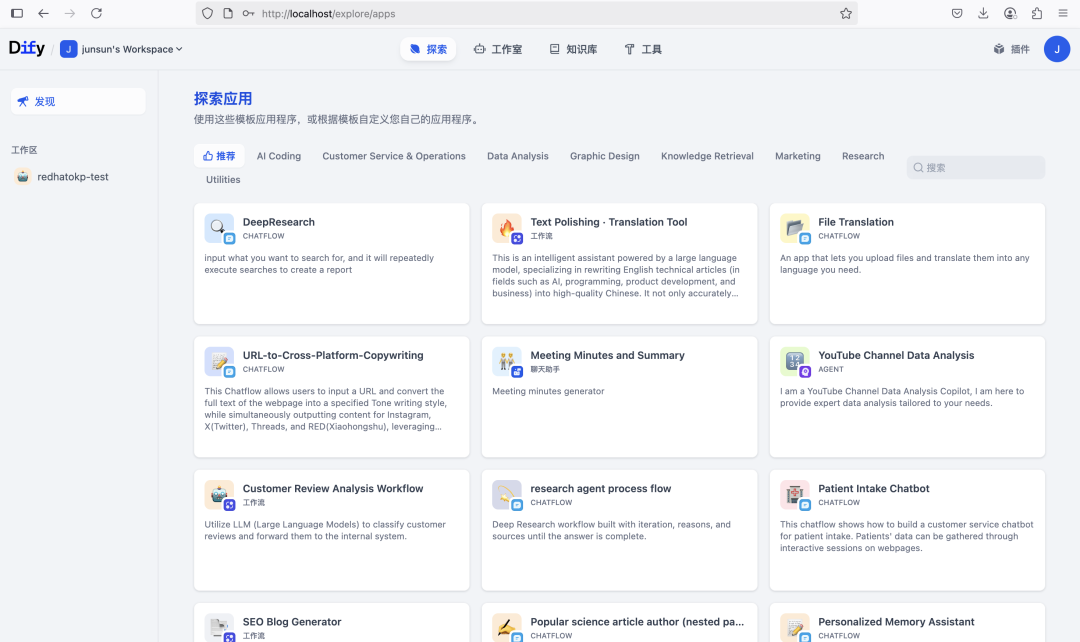Click the Text Polishing flame app icon
This screenshot has width=1080, height=642.
point(507,228)
